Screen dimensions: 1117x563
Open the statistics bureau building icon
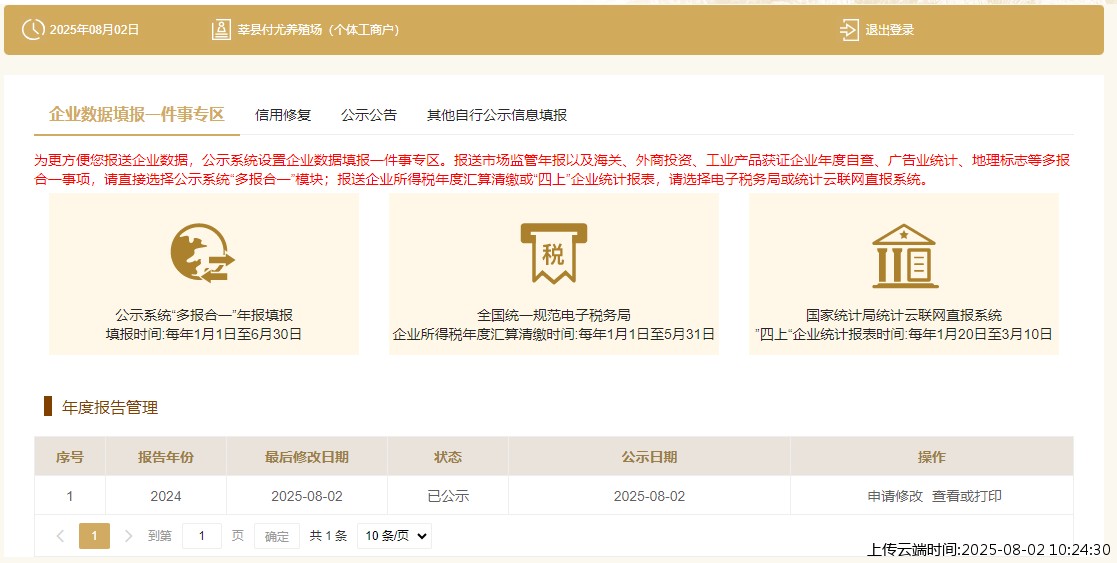(x=905, y=256)
